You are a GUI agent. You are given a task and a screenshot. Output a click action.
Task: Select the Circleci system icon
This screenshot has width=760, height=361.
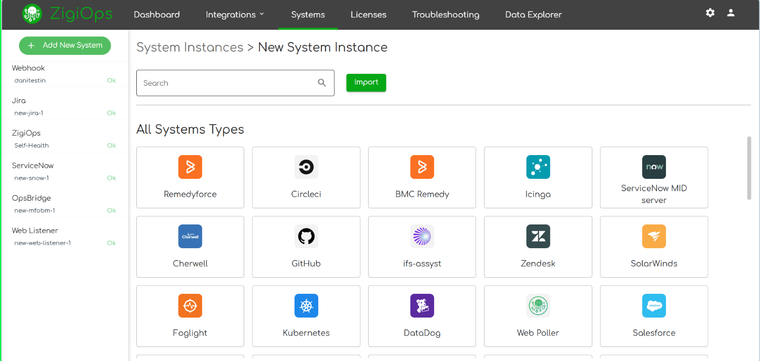point(306,167)
